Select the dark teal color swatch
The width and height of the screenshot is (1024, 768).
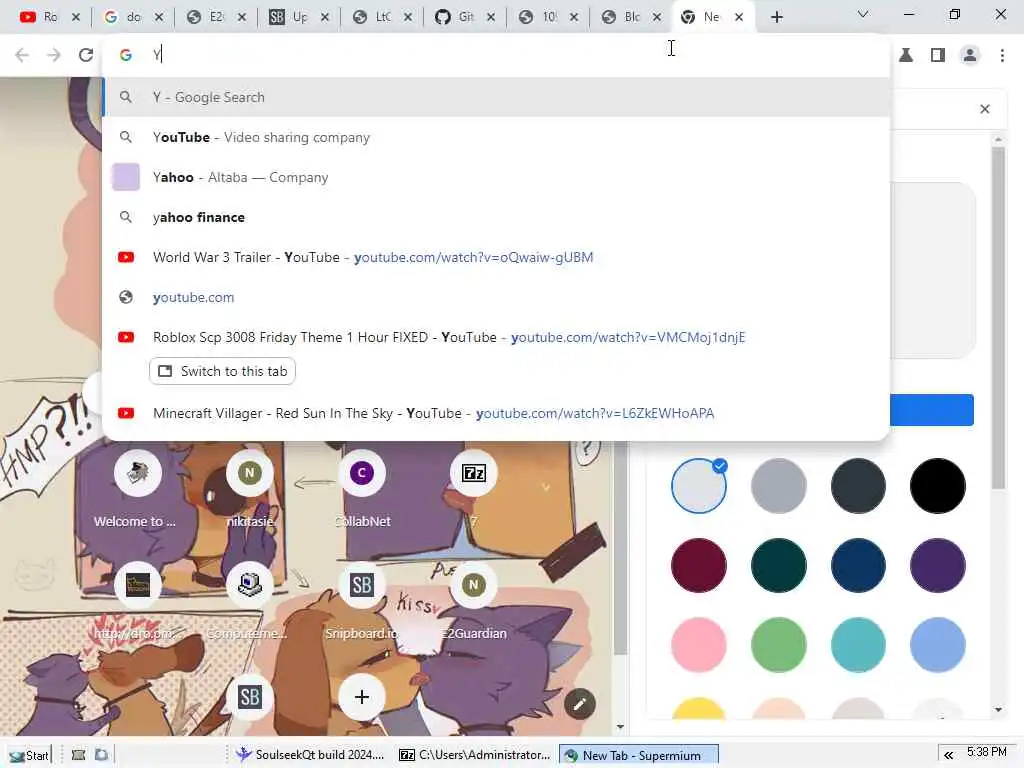pos(778,566)
